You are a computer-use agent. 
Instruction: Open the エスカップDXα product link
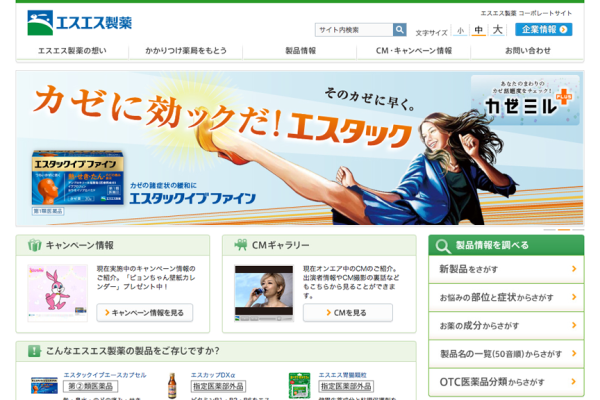pos(213,375)
